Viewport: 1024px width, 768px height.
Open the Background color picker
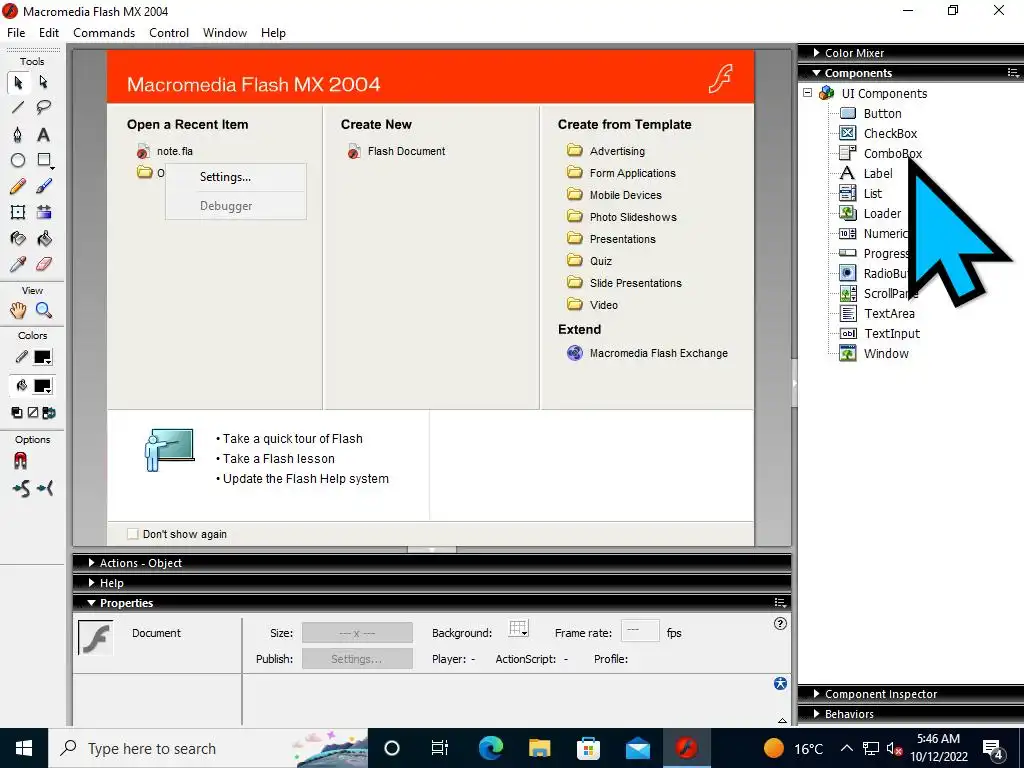click(x=519, y=629)
